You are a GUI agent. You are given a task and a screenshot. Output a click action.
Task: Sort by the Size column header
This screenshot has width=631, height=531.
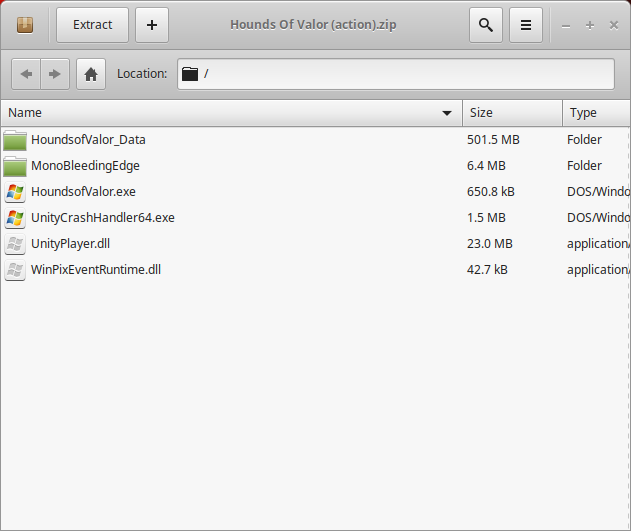(512, 113)
